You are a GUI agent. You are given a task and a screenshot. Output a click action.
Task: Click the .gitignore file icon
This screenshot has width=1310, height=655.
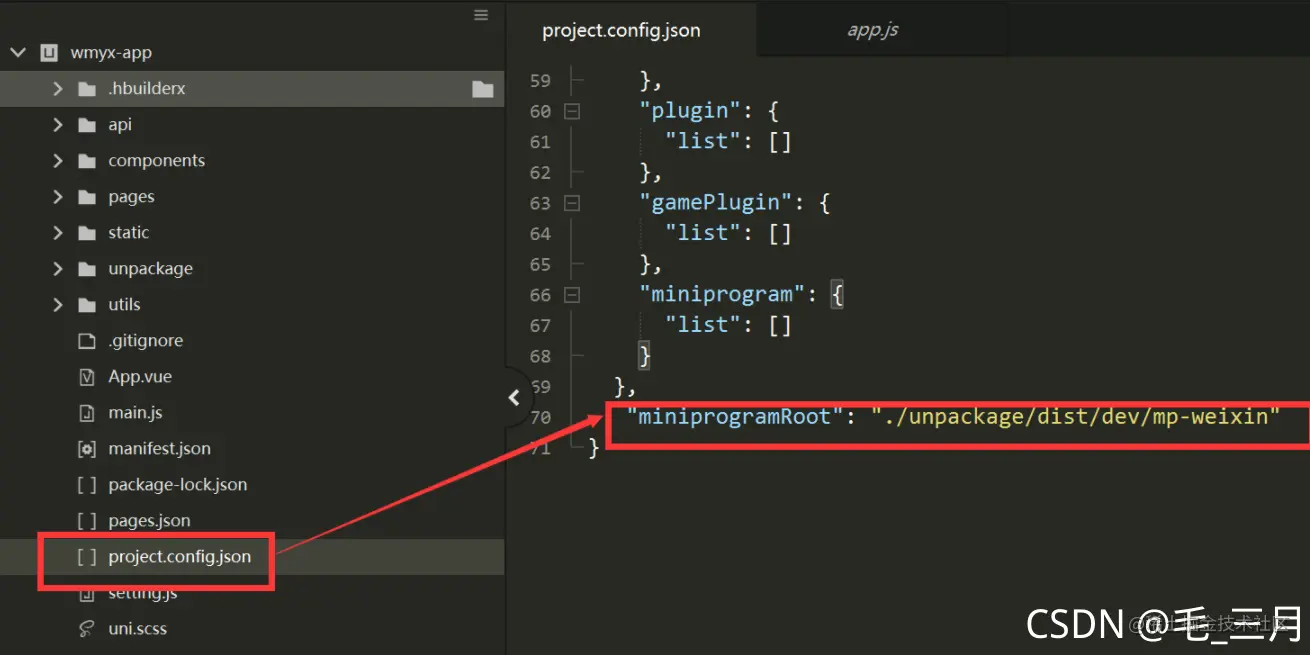pos(86,341)
